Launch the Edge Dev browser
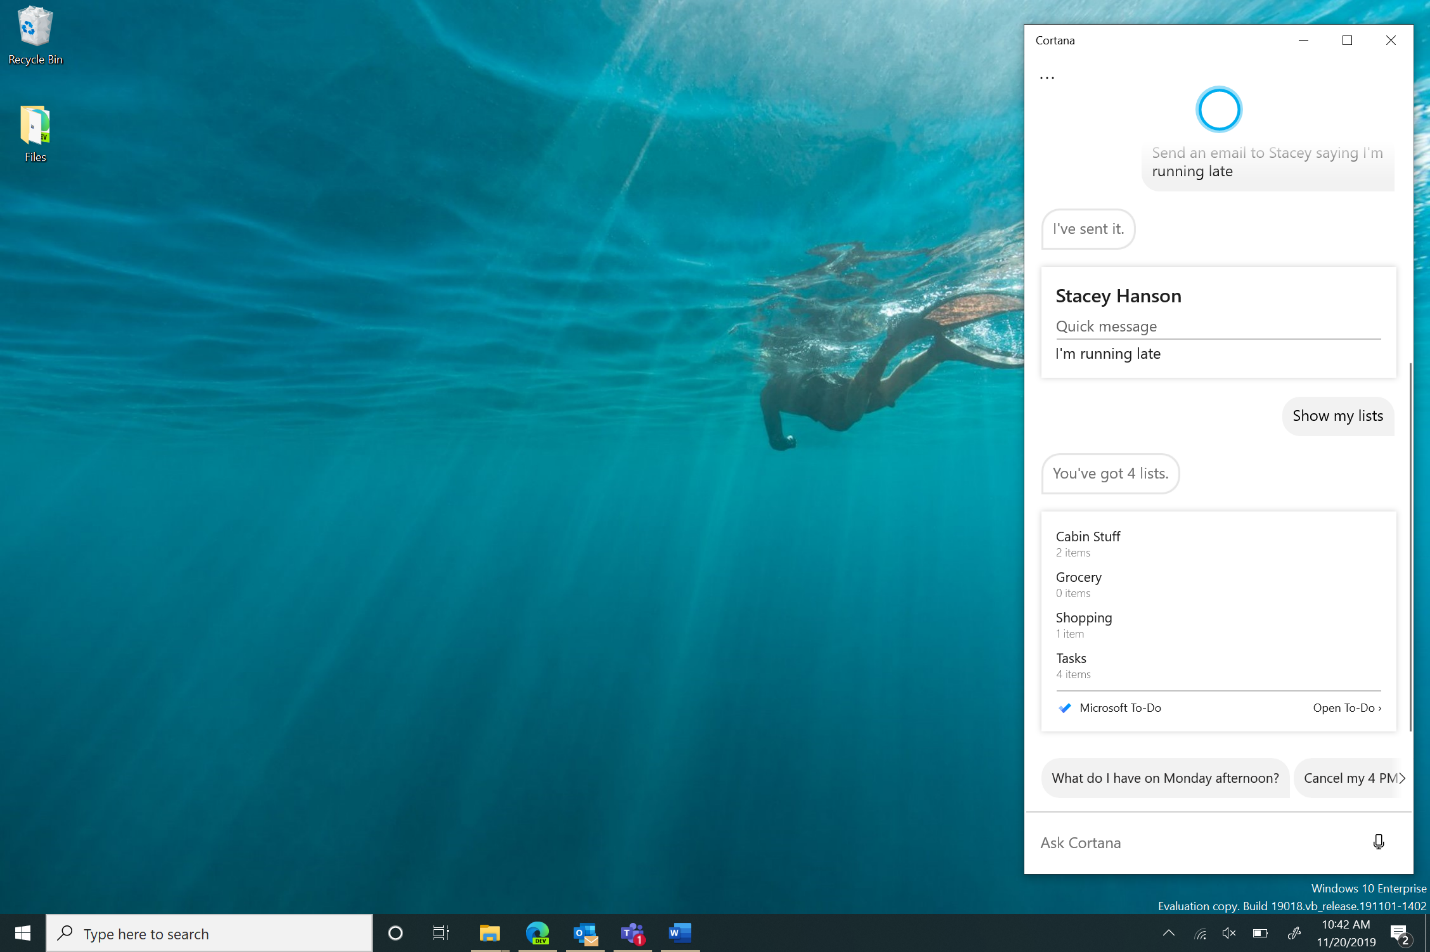 [x=537, y=933]
